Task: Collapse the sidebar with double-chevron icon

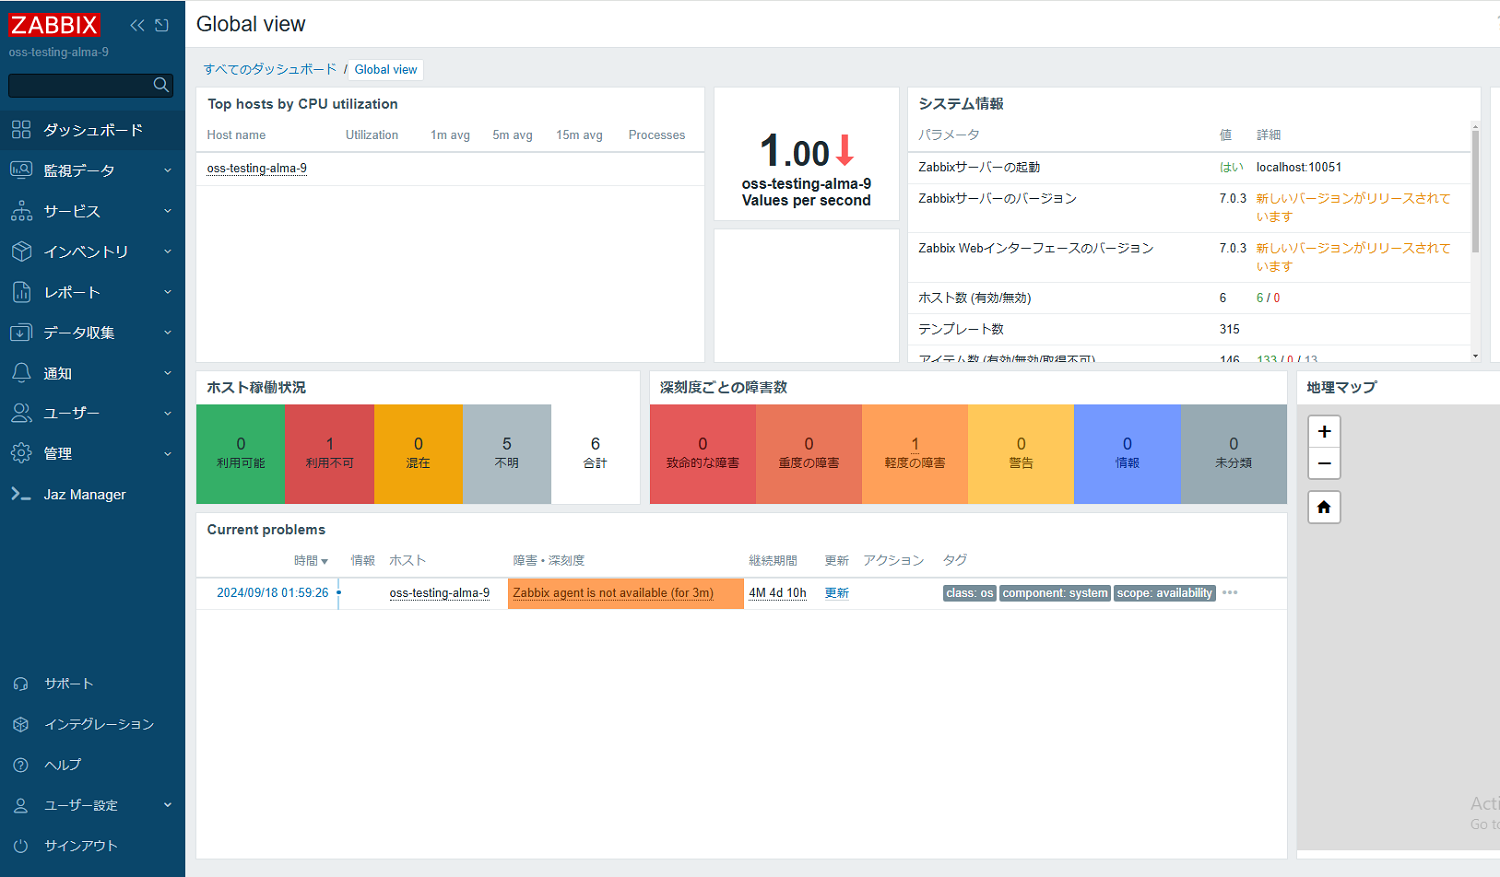Action: pos(137,25)
